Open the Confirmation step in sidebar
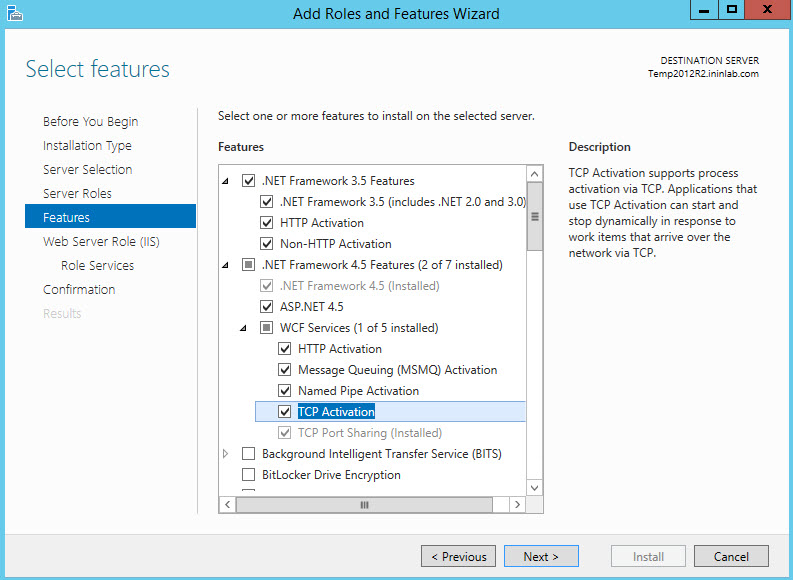This screenshot has height=580, width=793. [79, 289]
